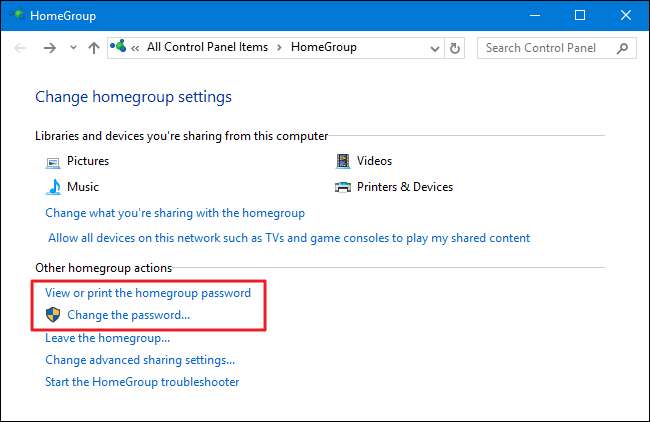Click the Videos library icon
The height and width of the screenshot is (422, 650).
(x=343, y=161)
